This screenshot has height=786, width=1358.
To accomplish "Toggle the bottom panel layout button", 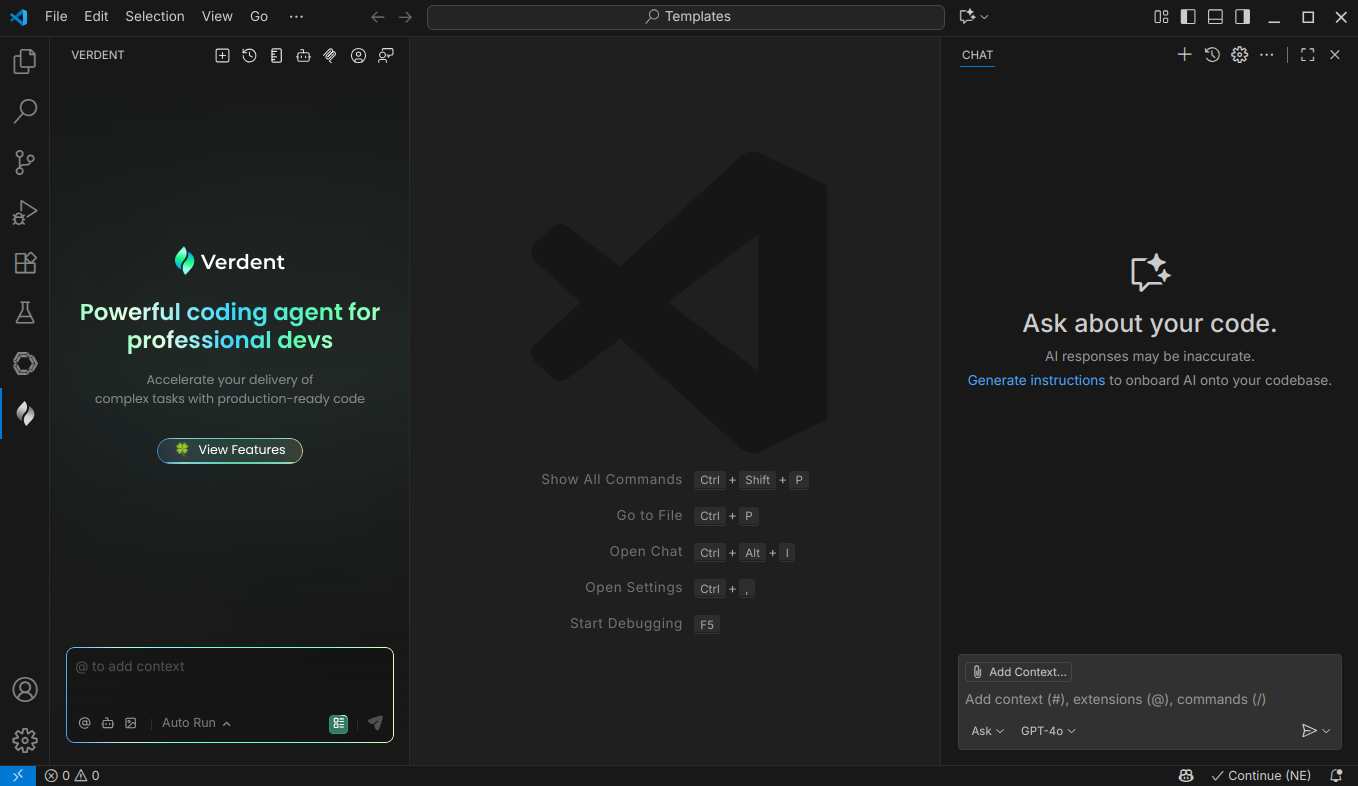I will [1215, 17].
